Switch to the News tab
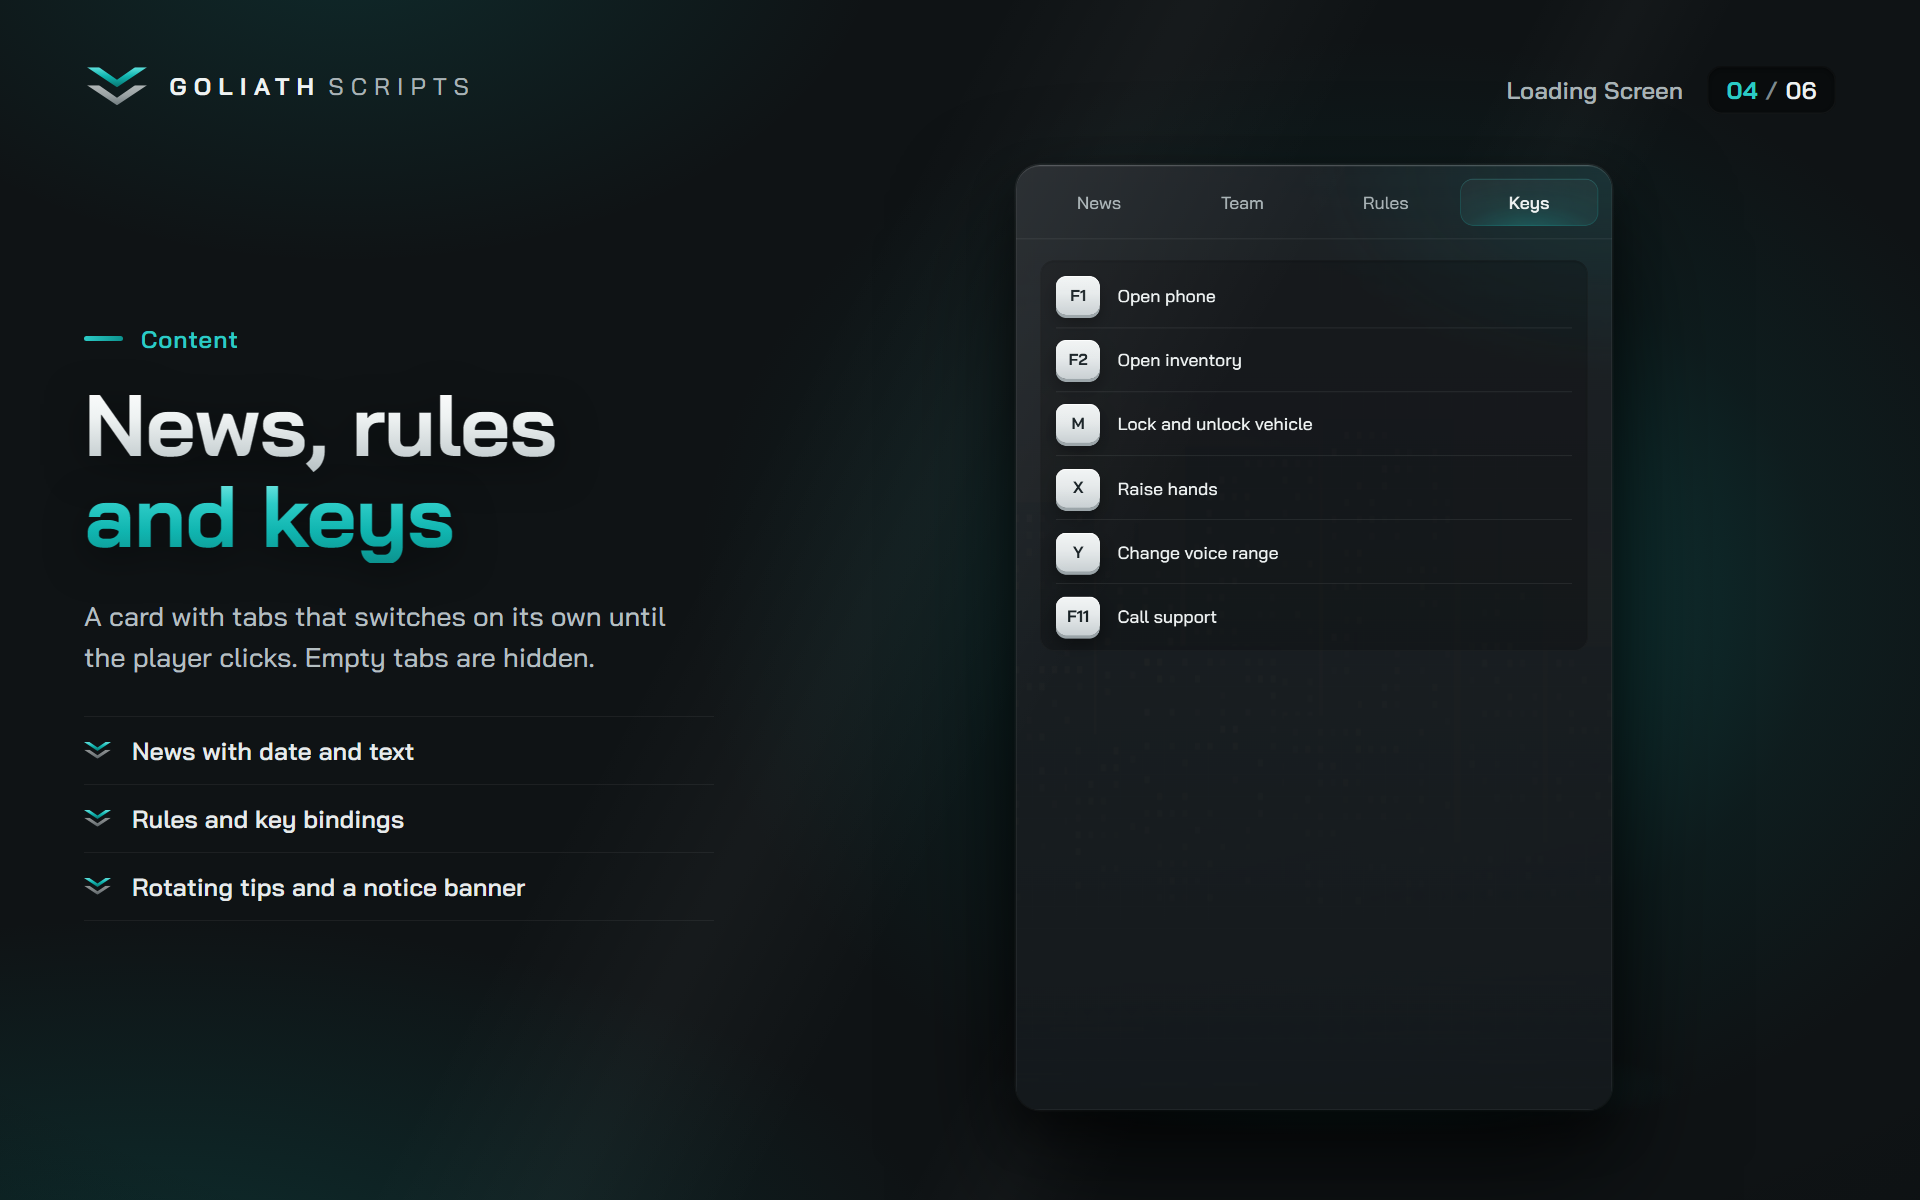 click(1098, 203)
